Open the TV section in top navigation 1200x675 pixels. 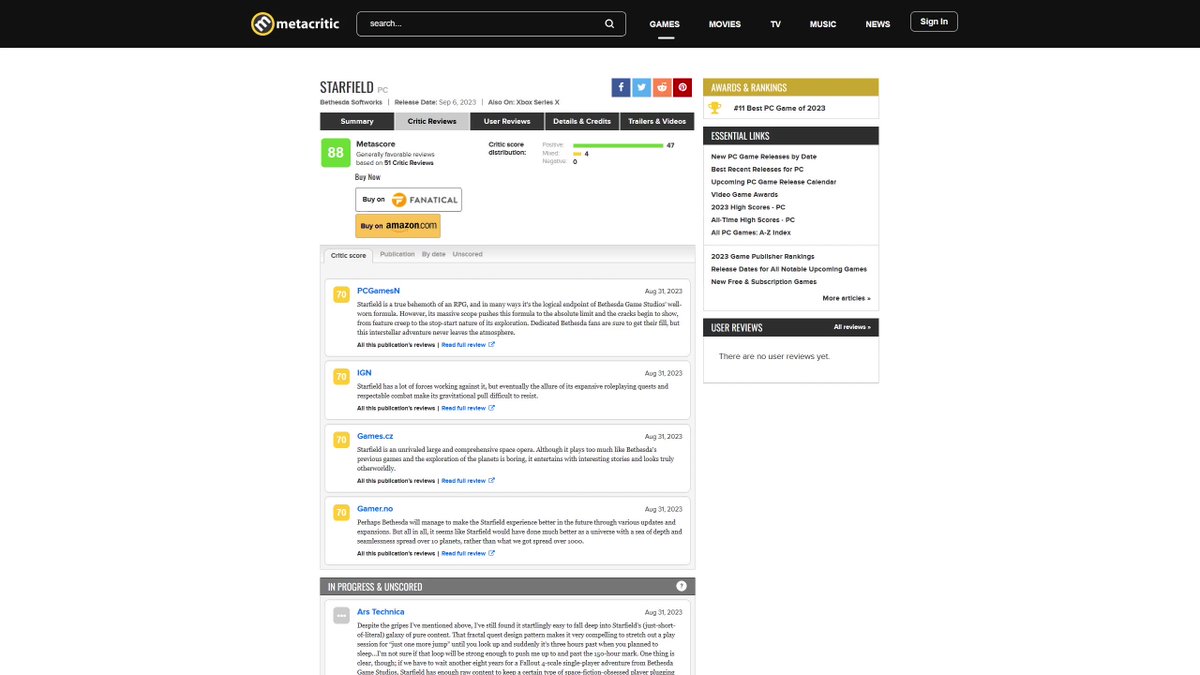tap(775, 24)
